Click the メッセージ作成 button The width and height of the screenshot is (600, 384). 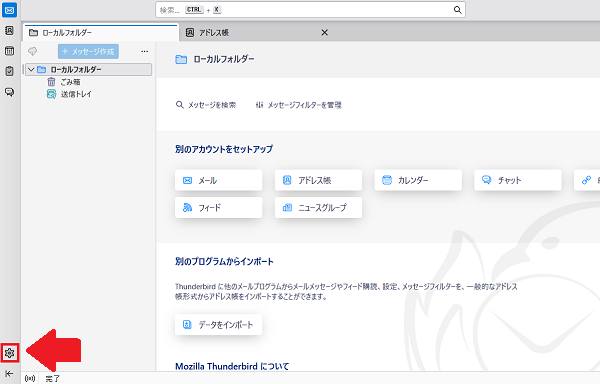(x=88, y=51)
